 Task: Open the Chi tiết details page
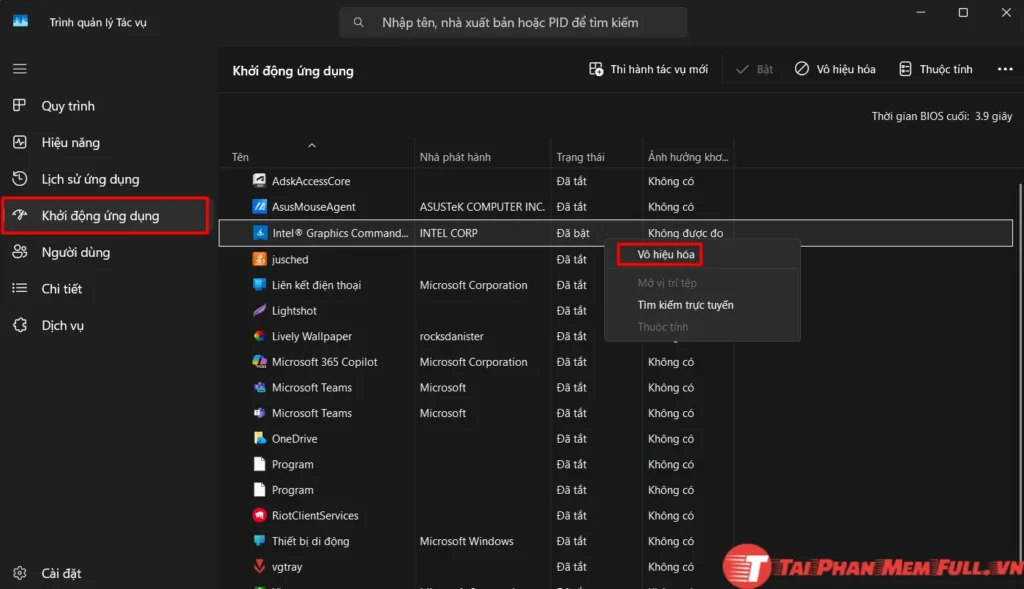coord(61,289)
